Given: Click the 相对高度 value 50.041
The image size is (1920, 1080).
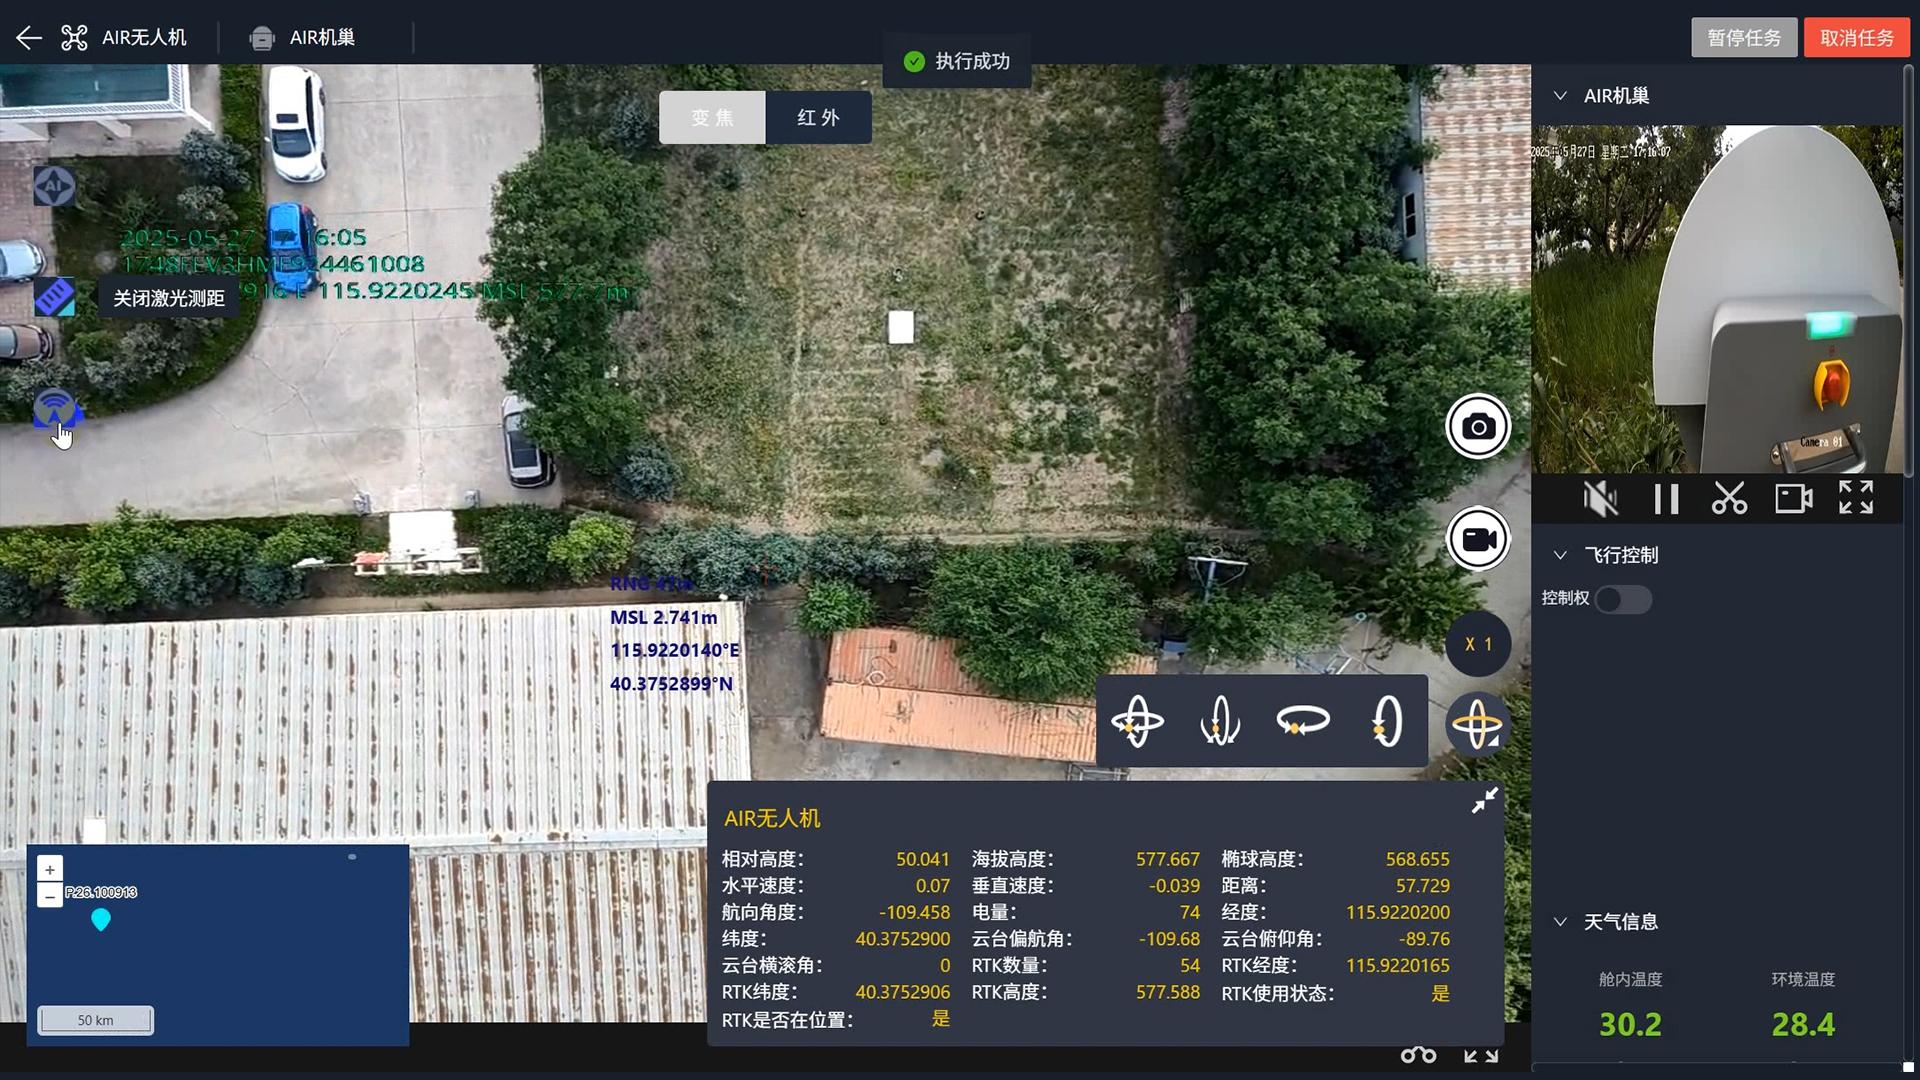Looking at the screenshot, I should pos(922,859).
